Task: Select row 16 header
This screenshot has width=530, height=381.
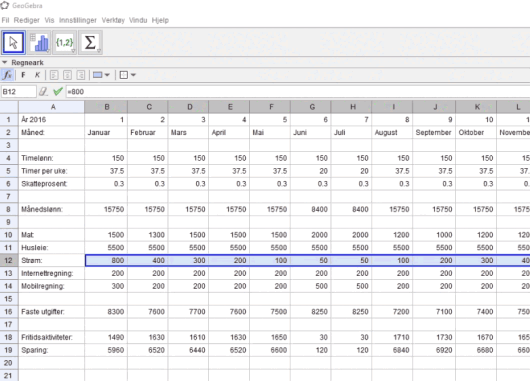Action: 9,311
